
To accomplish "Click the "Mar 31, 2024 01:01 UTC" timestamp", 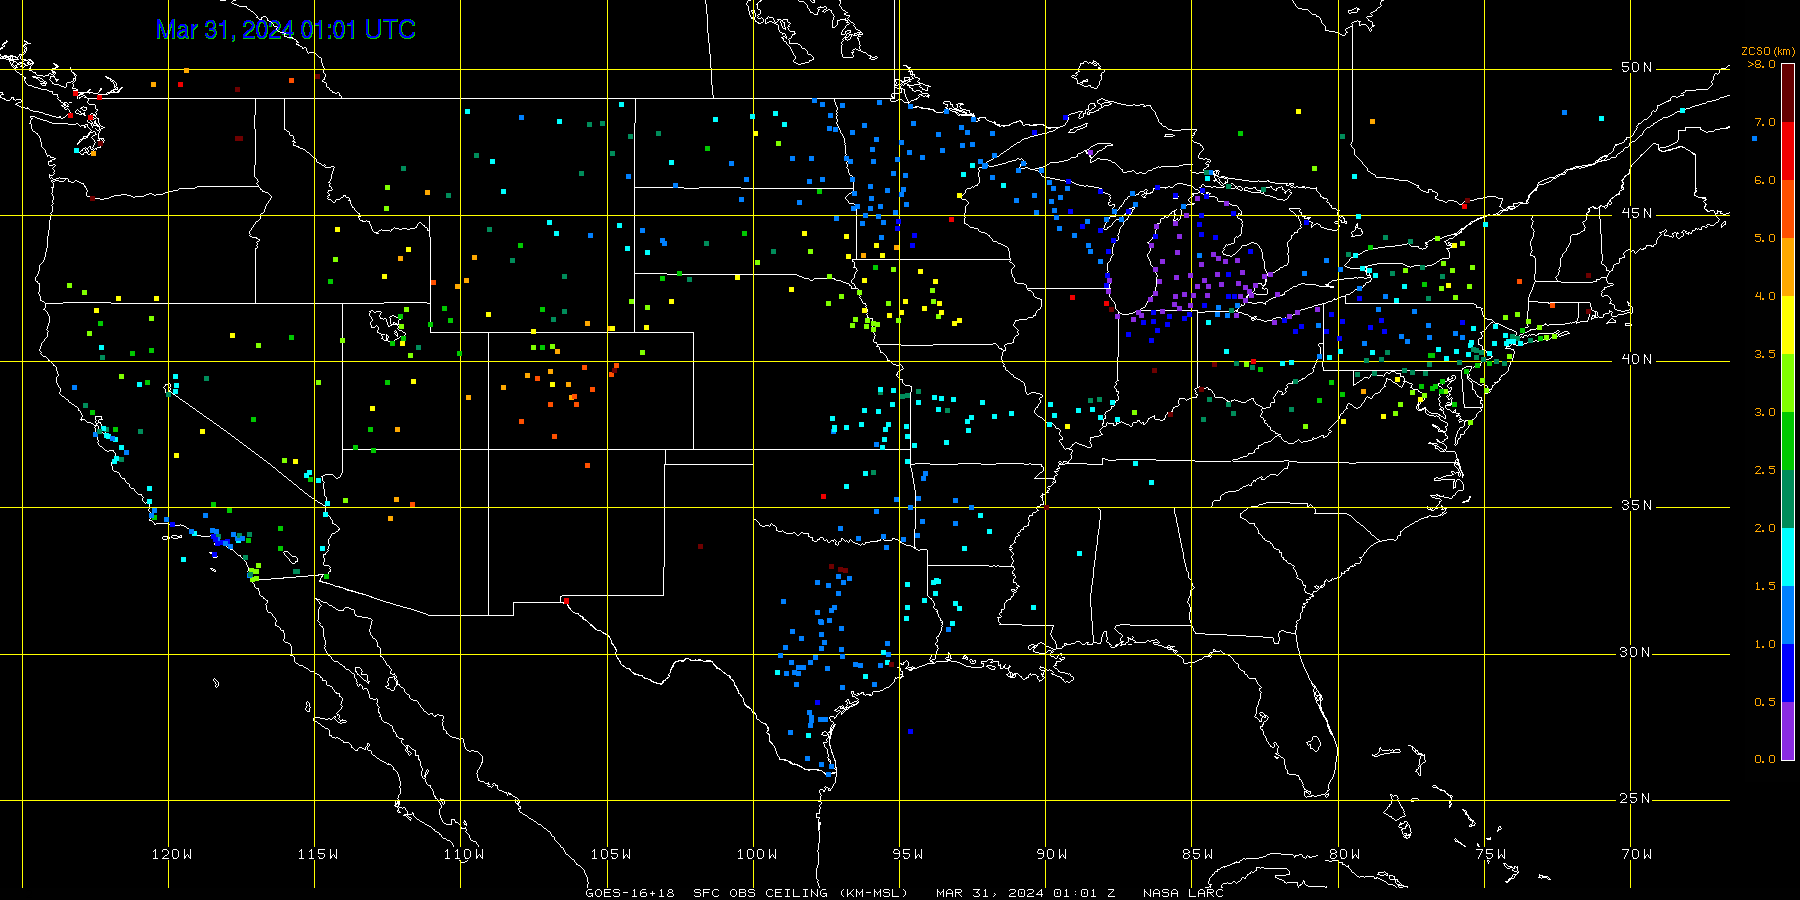I will 286,30.
